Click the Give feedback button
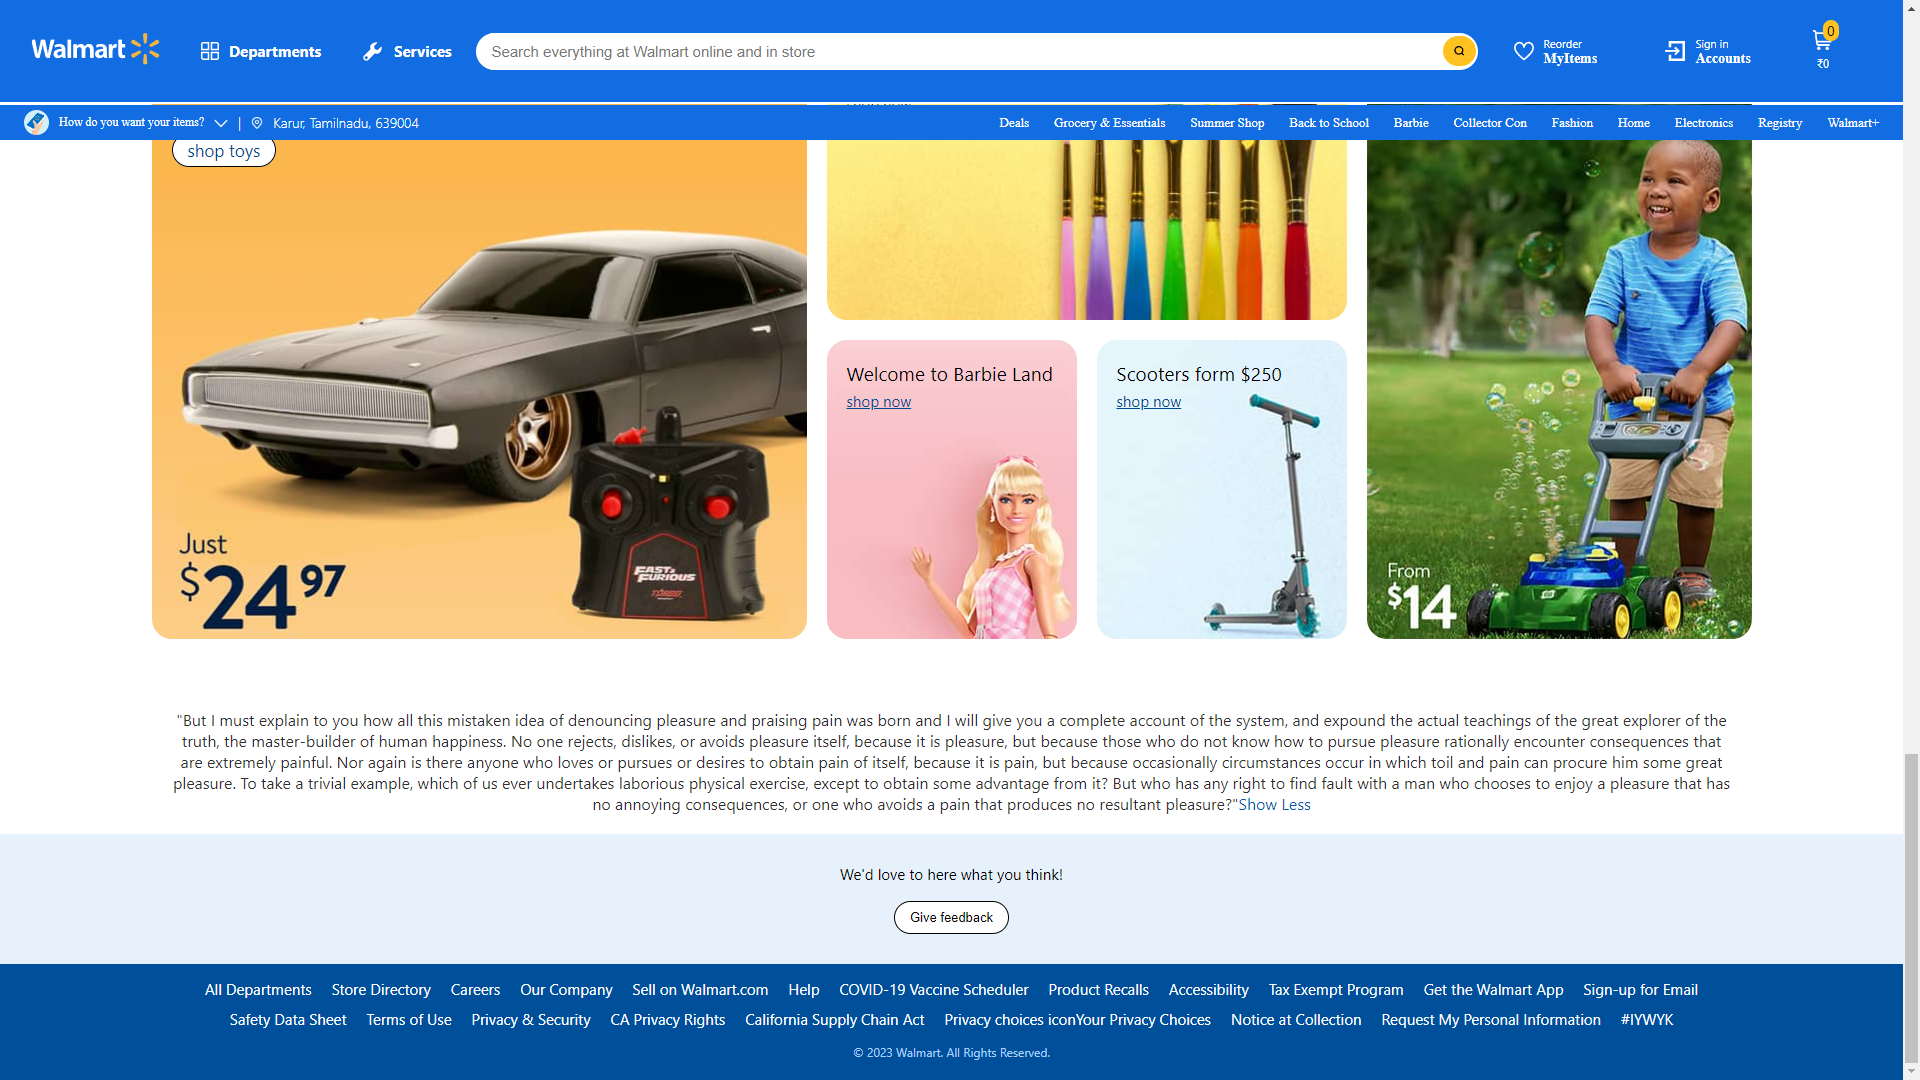1920x1080 pixels. (x=951, y=917)
